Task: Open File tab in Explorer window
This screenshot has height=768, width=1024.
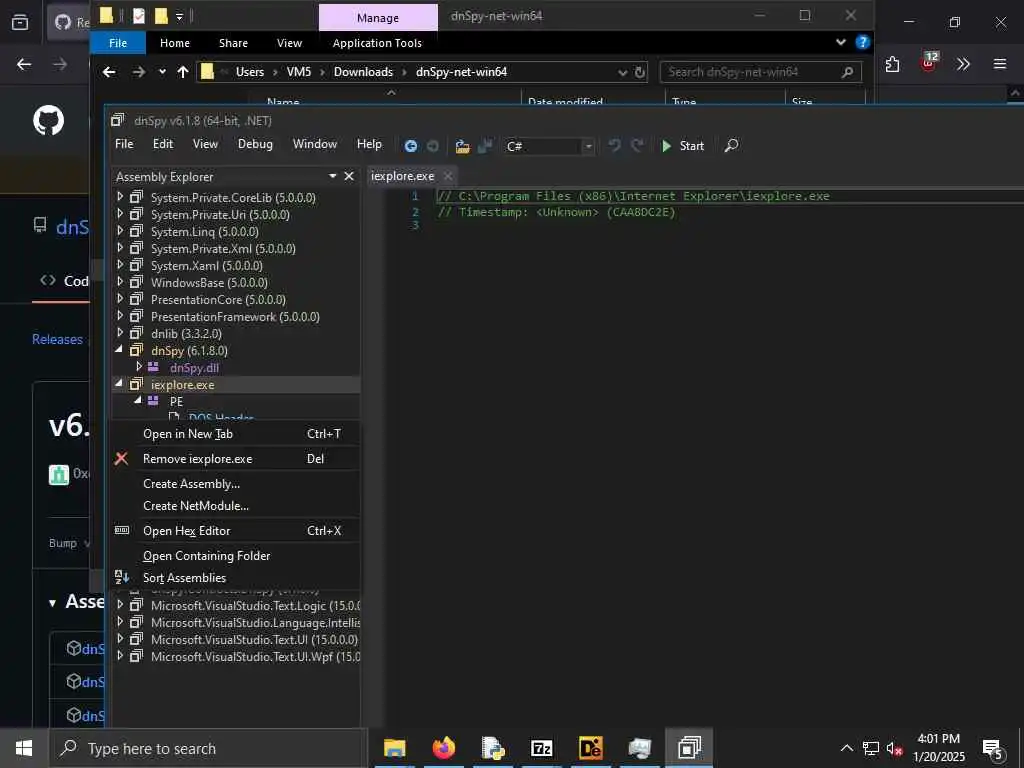Action: click(118, 43)
